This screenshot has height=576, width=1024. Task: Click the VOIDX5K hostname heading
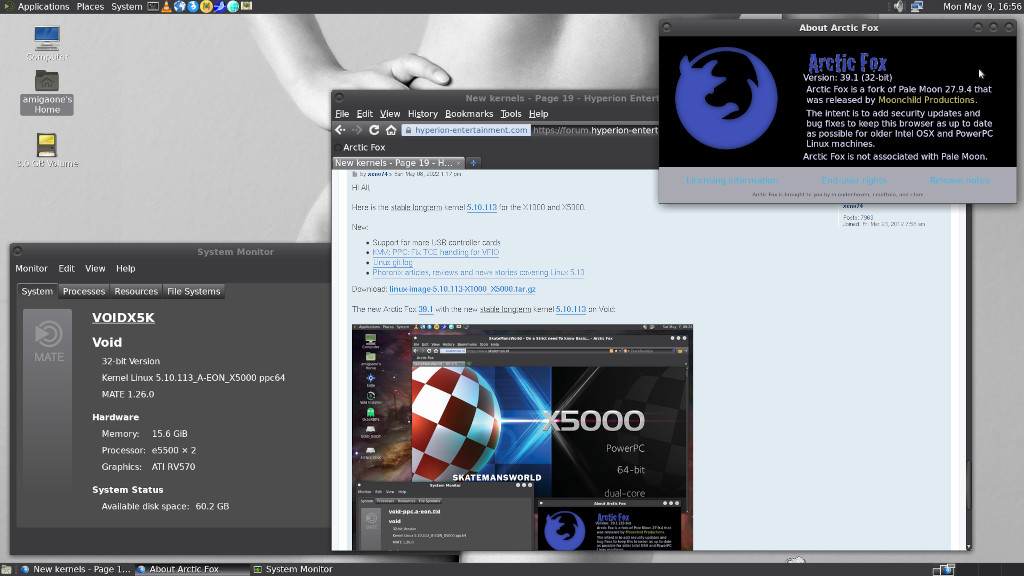[123, 317]
